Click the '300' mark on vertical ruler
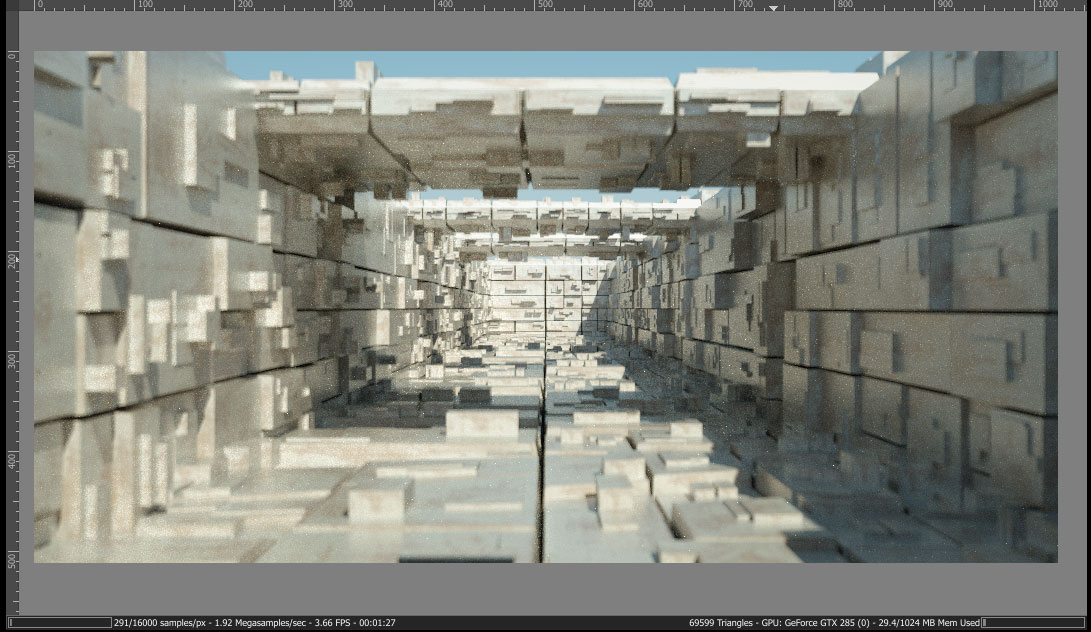 pos(12,361)
